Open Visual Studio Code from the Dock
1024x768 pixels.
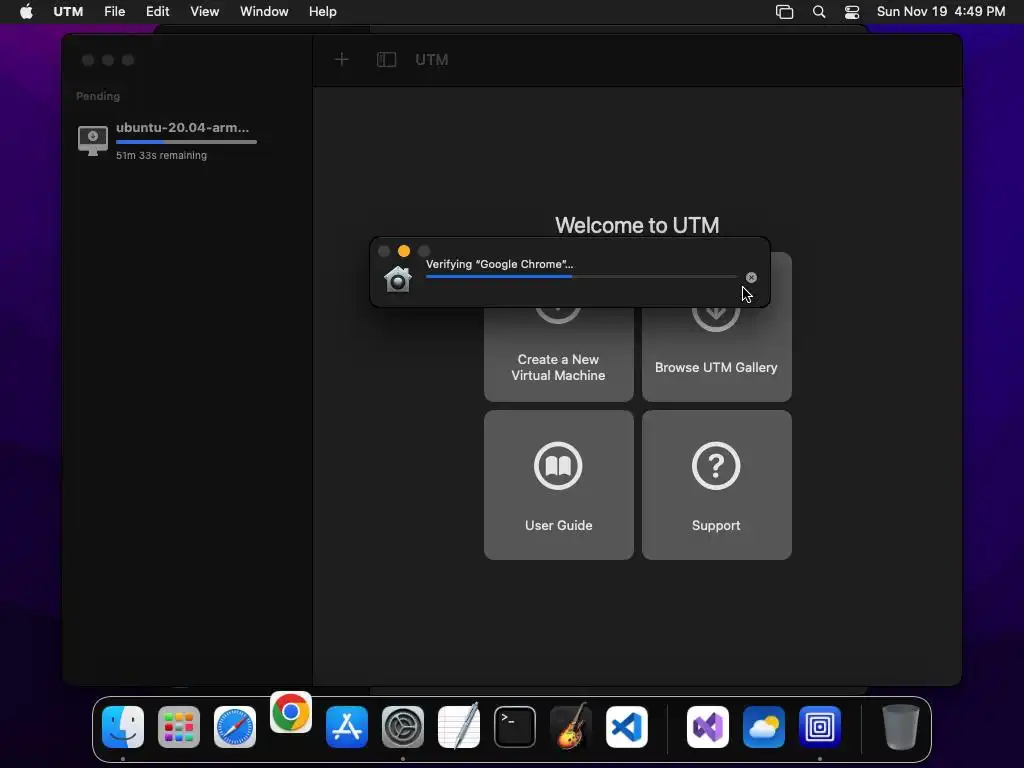coord(627,727)
